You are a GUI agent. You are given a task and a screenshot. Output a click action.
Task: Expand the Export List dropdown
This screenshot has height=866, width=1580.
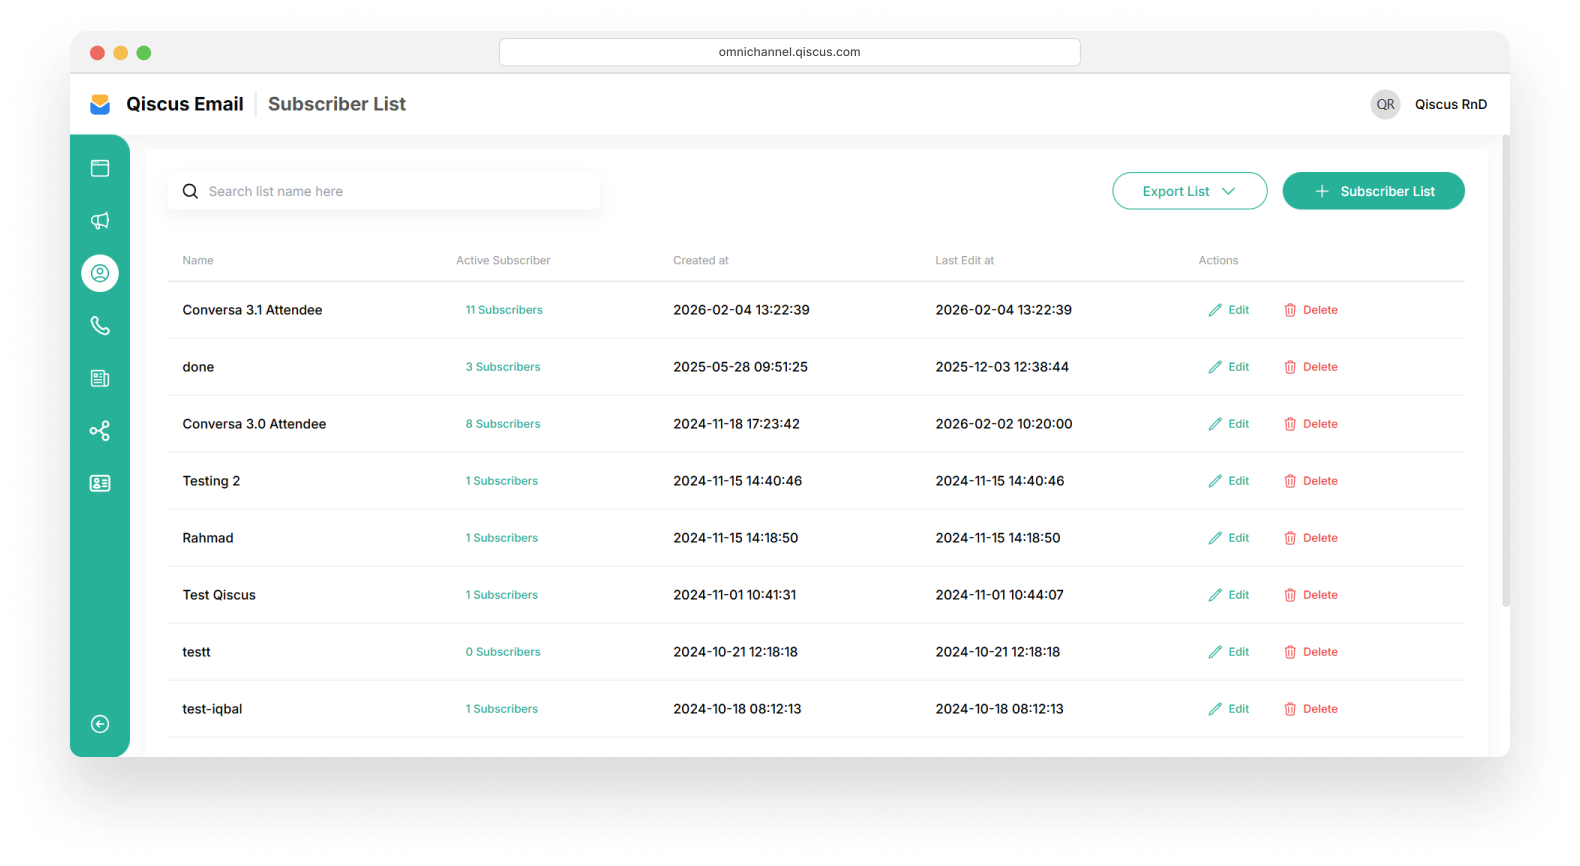pyautogui.click(x=1189, y=191)
